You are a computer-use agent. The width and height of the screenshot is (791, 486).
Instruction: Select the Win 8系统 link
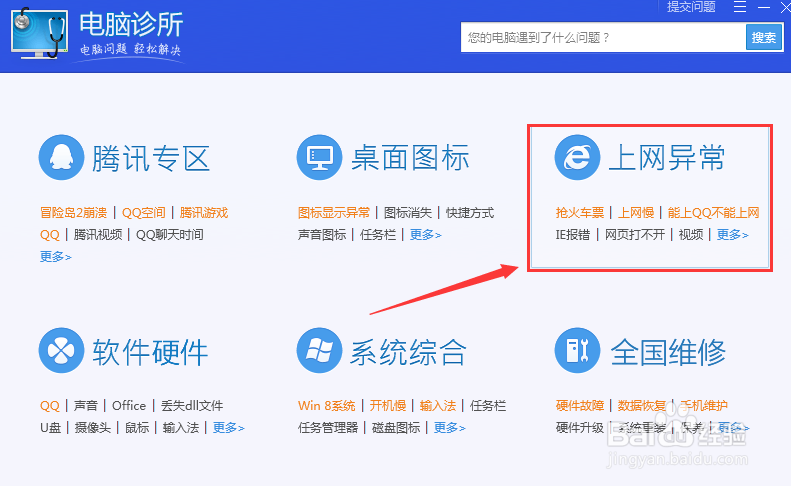tap(326, 406)
